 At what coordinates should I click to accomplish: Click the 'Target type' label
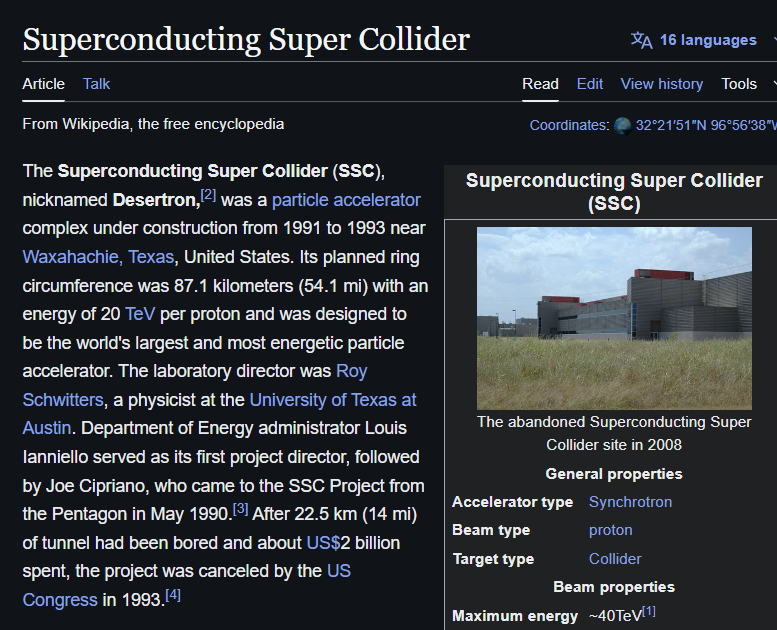tap(493, 559)
